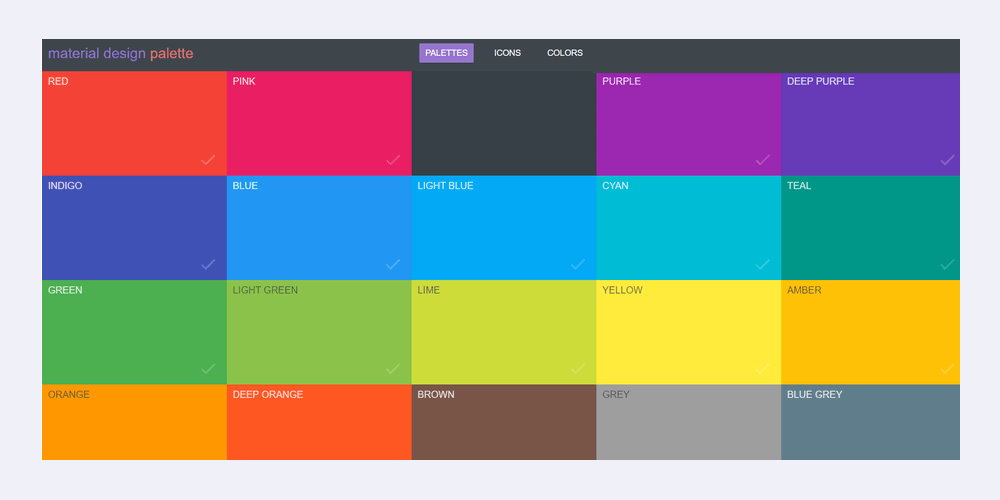Select the Brown color swatch

click(x=504, y=422)
